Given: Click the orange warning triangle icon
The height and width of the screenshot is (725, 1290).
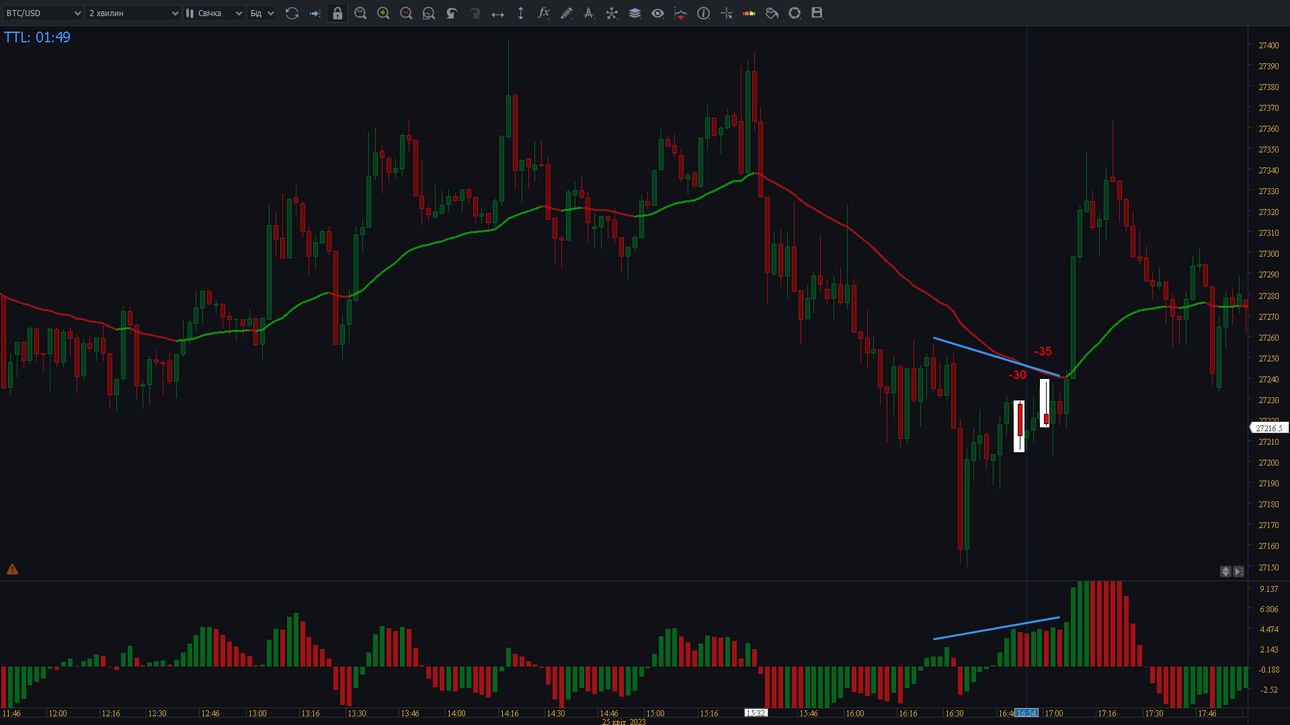Looking at the screenshot, I should pos(12,569).
